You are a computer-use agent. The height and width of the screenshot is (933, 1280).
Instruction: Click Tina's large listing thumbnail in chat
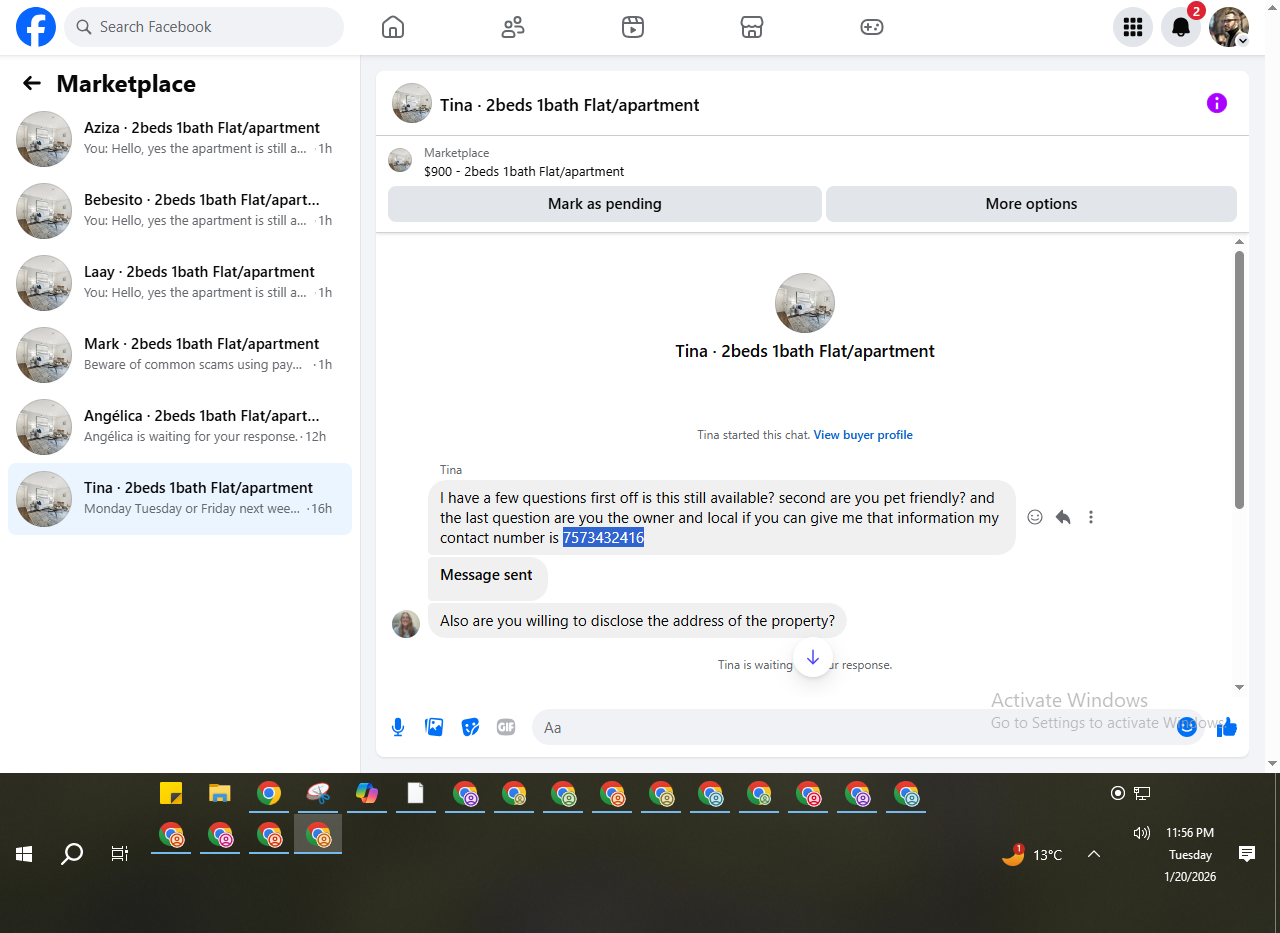(805, 303)
